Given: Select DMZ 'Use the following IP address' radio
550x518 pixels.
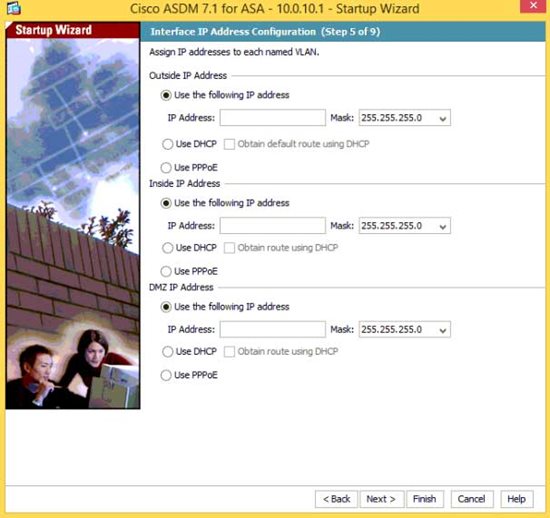Looking at the screenshot, I should click(x=166, y=307).
